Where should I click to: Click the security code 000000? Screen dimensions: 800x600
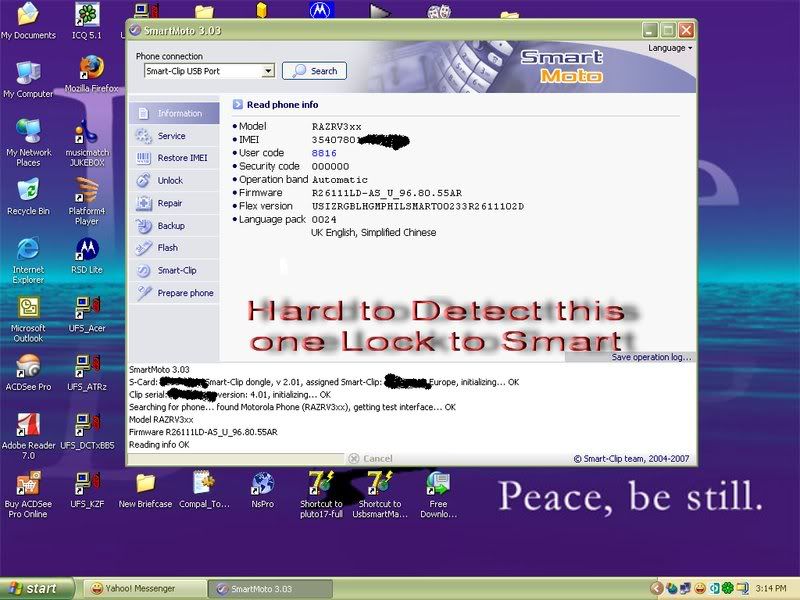331,166
